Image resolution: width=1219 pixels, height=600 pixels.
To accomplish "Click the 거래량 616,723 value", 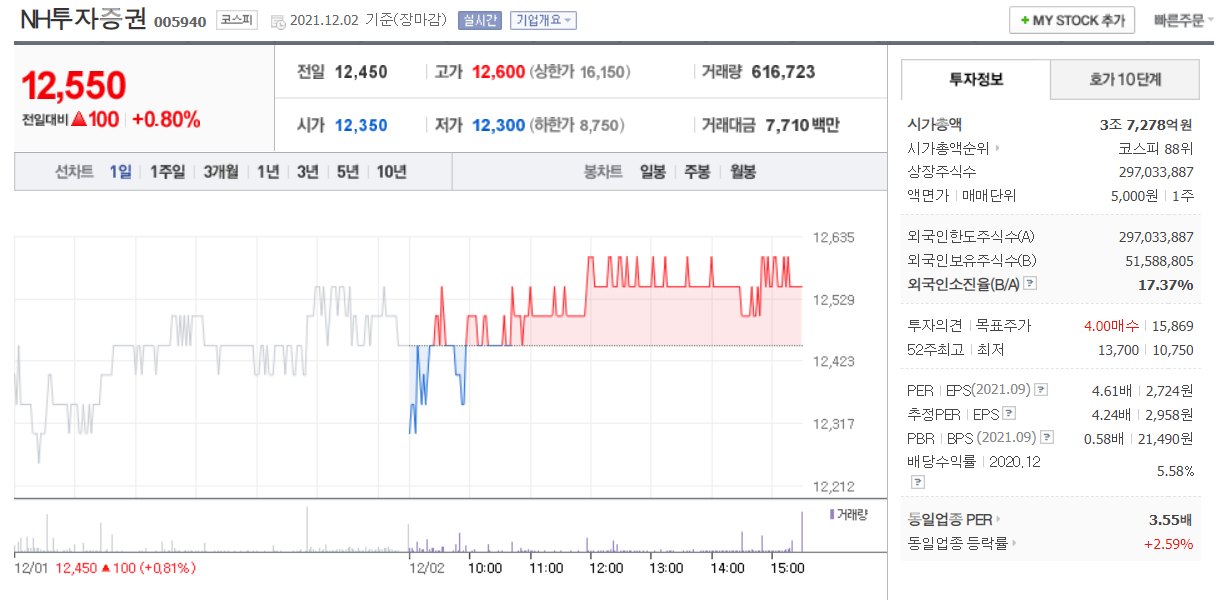I will point(783,72).
